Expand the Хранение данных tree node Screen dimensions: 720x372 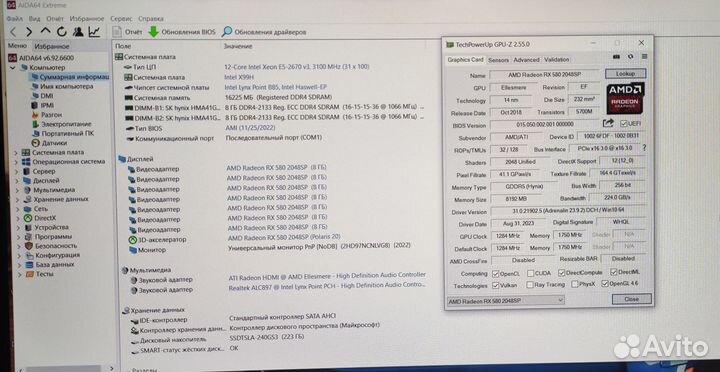(x=18, y=199)
